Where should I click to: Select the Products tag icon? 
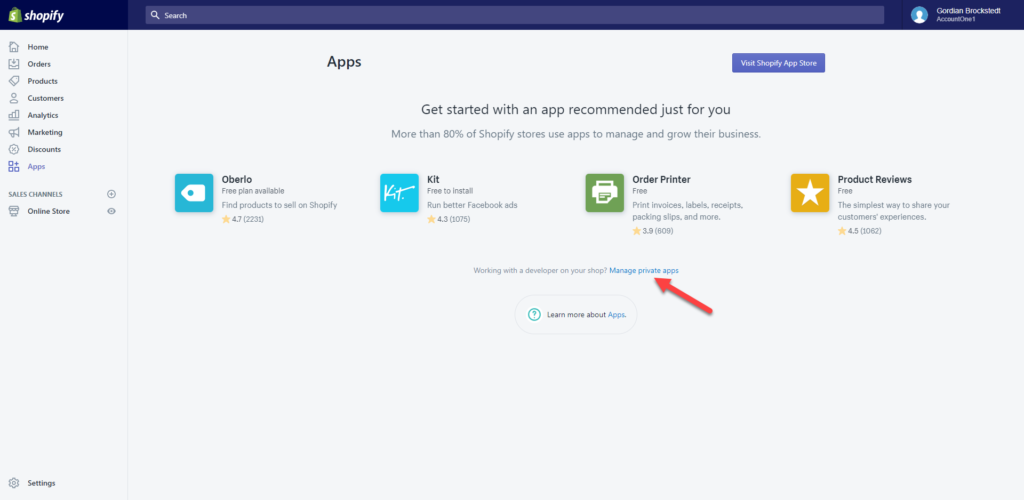[x=14, y=81]
